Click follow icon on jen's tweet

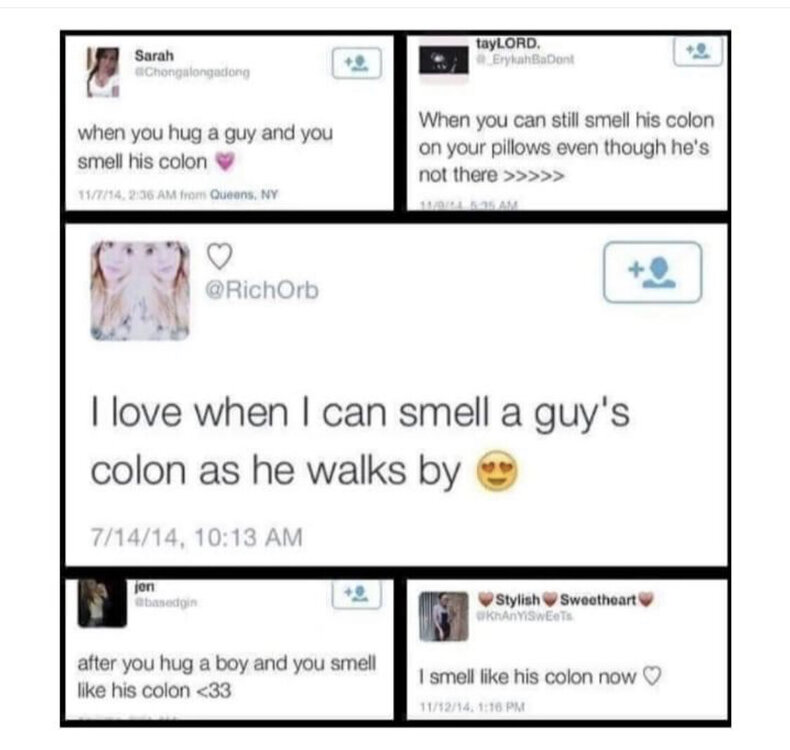pyautogui.click(x=357, y=594)
